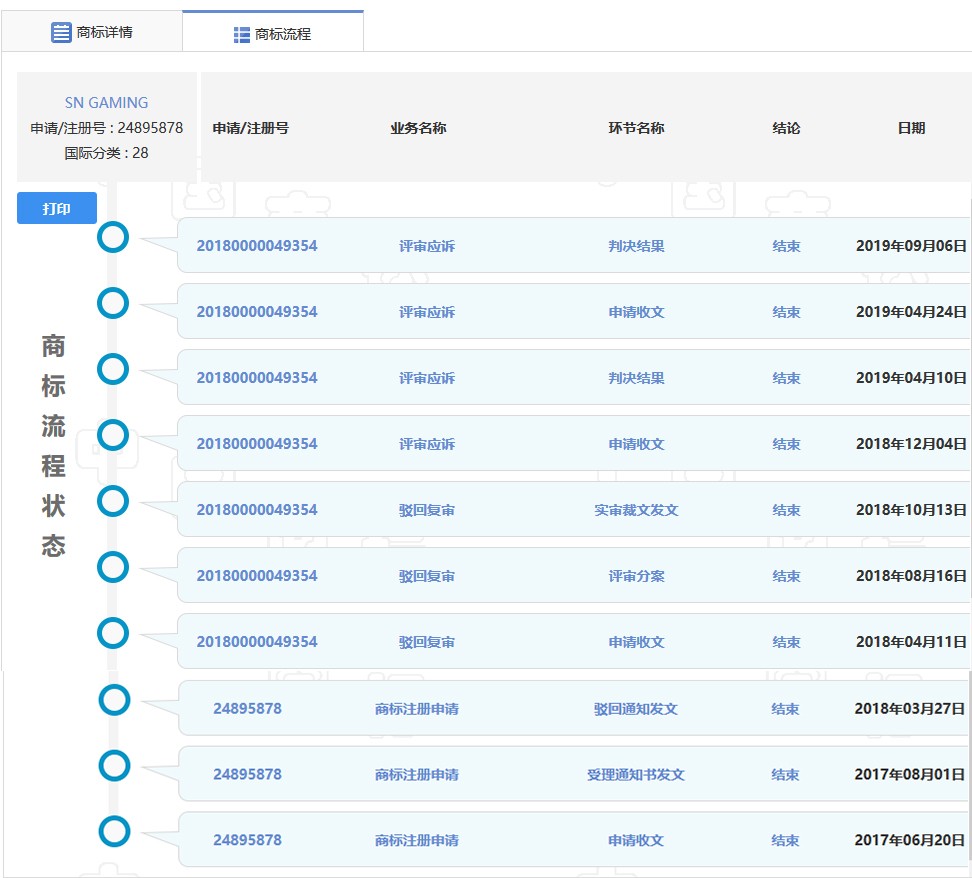Viewport: 972px width, 878px height.
Task: Click 申请收文 in the 2019年04月24日 row
Action: [x=636, y=312]
